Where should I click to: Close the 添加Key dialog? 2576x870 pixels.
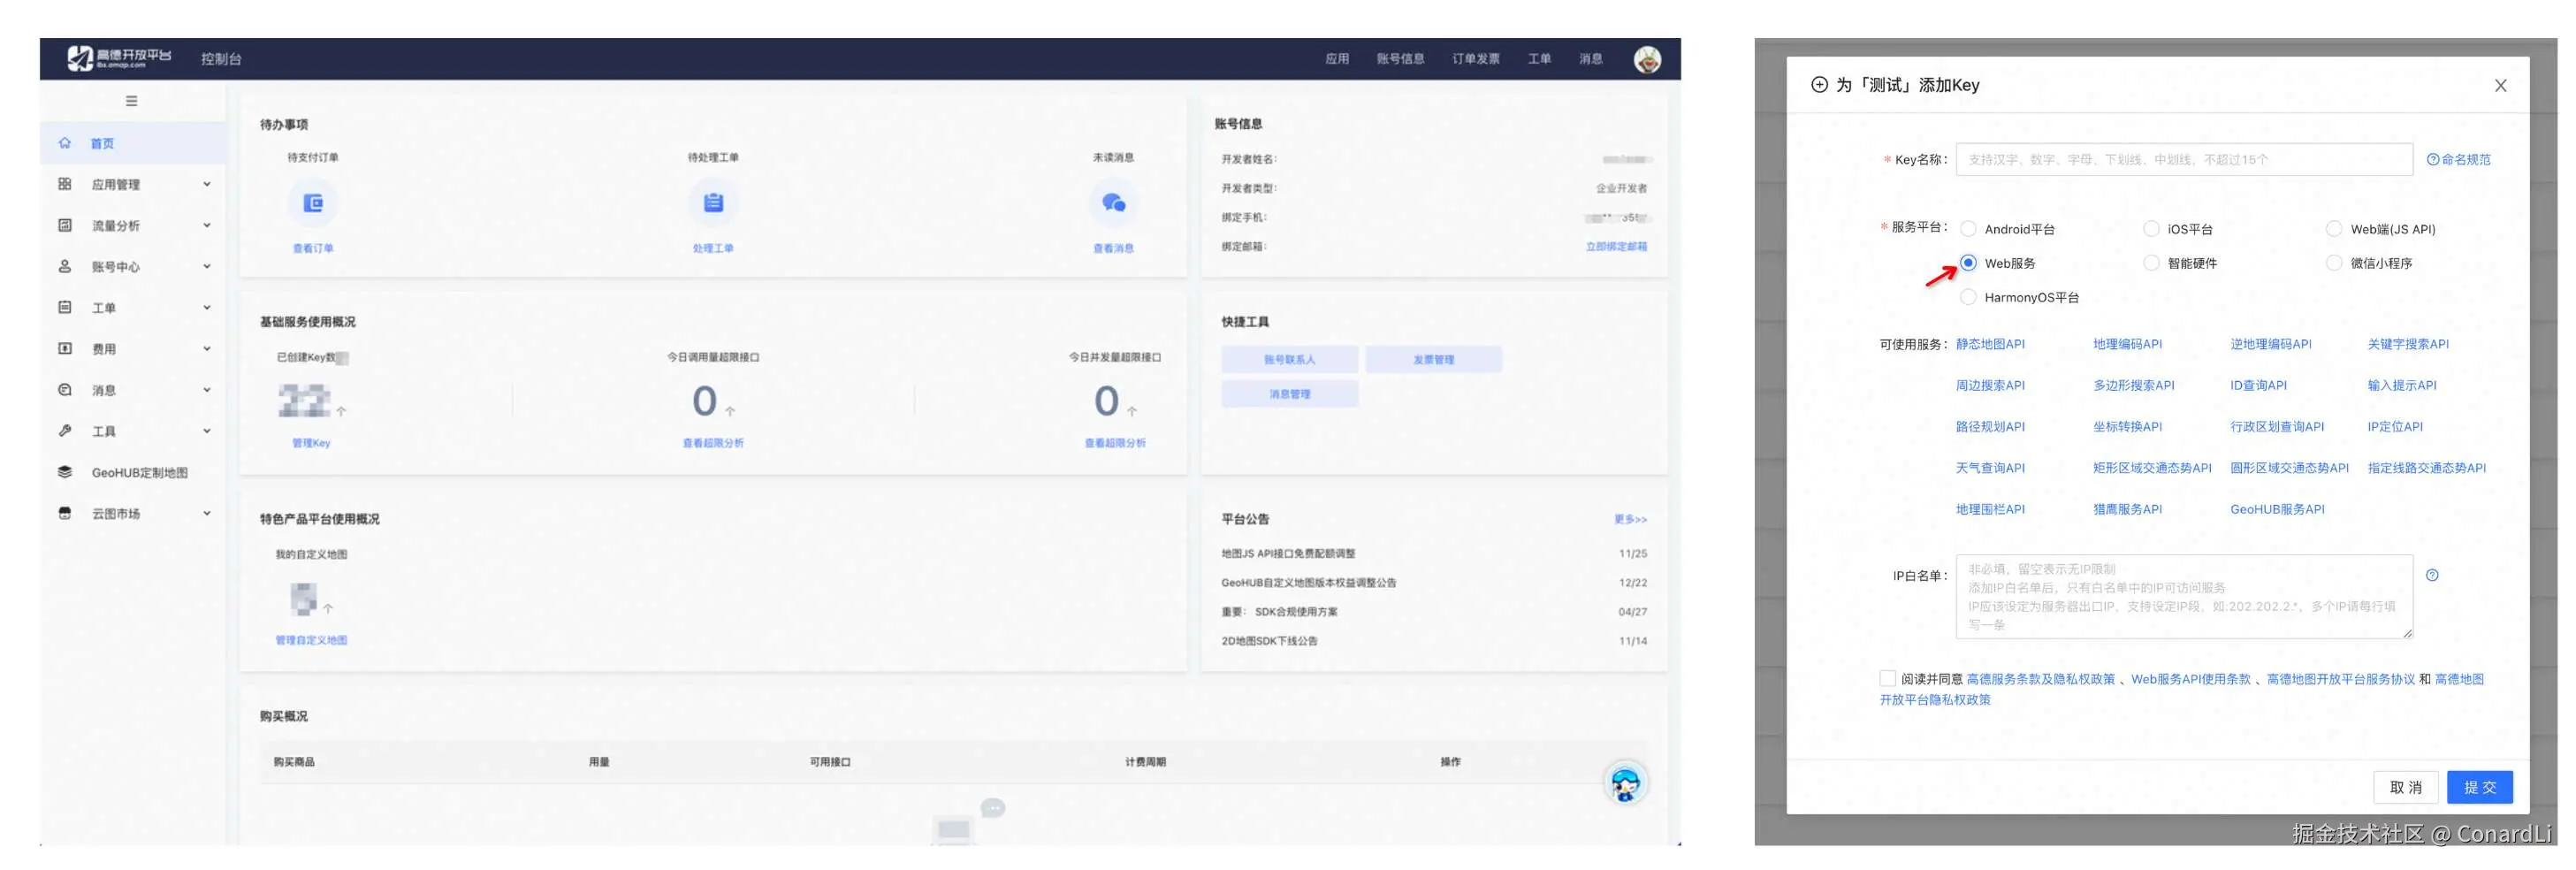[2500, 85]
